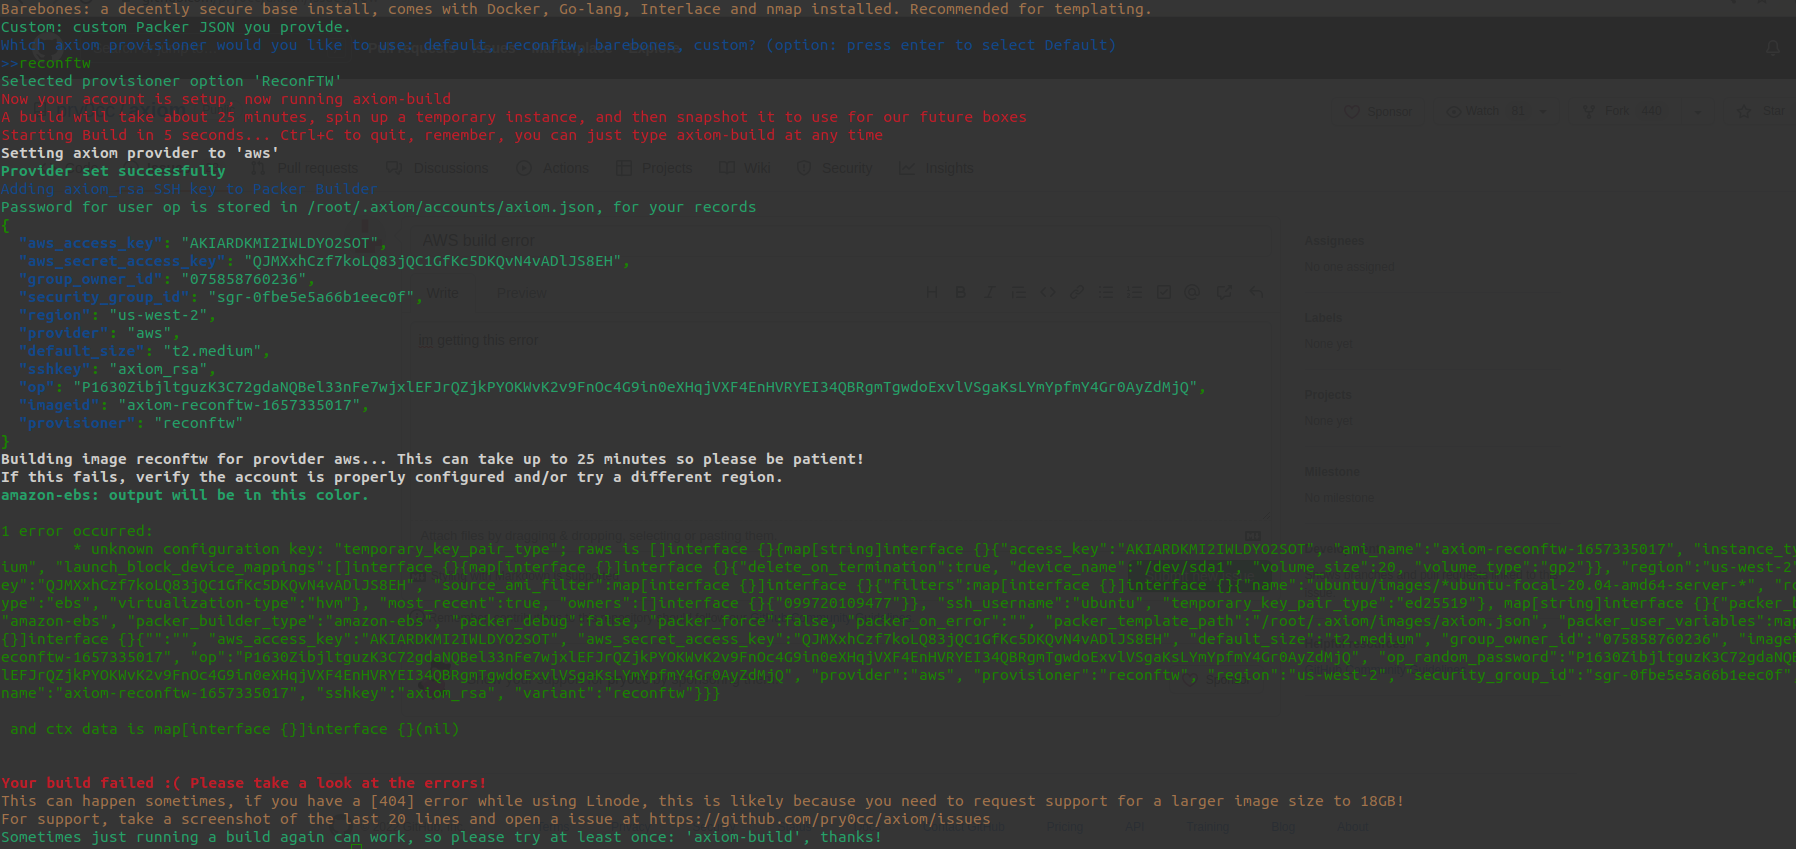Click 'Password for user op is stored' line
Screen dimensions: 1796x849
point(379,207)
